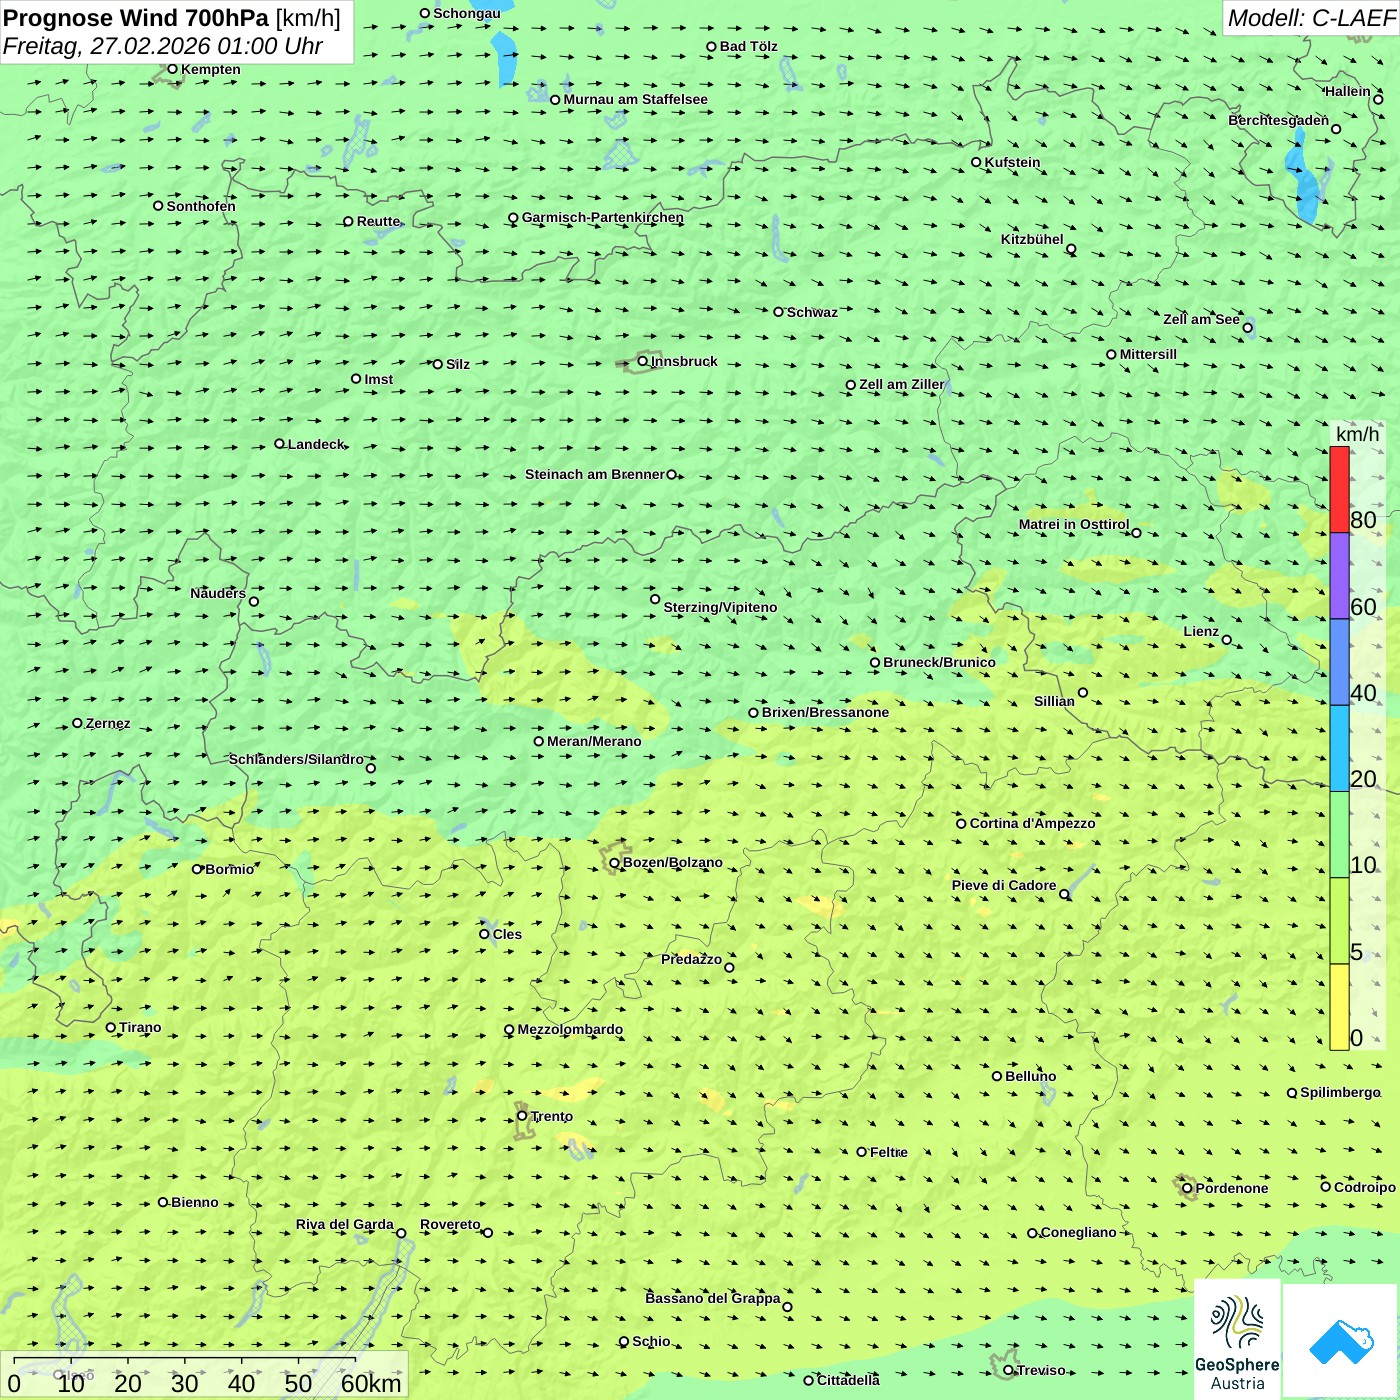Click the 'Reutte' label
1400x1400 pixels.
click(378, 221)
